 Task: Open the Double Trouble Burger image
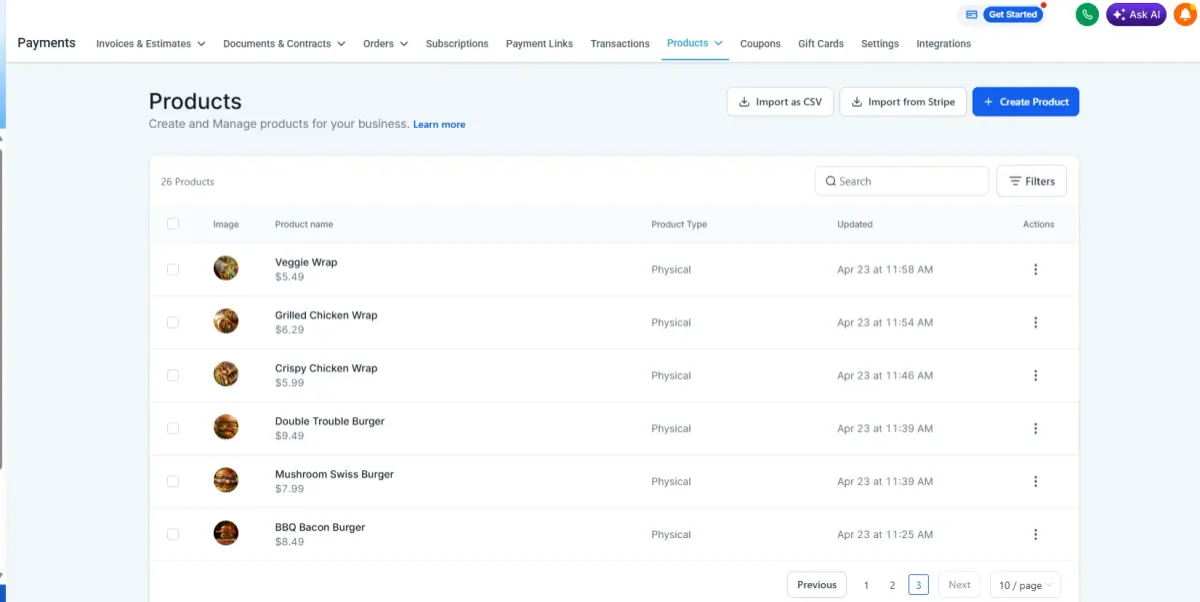click(x=226, y=427)
